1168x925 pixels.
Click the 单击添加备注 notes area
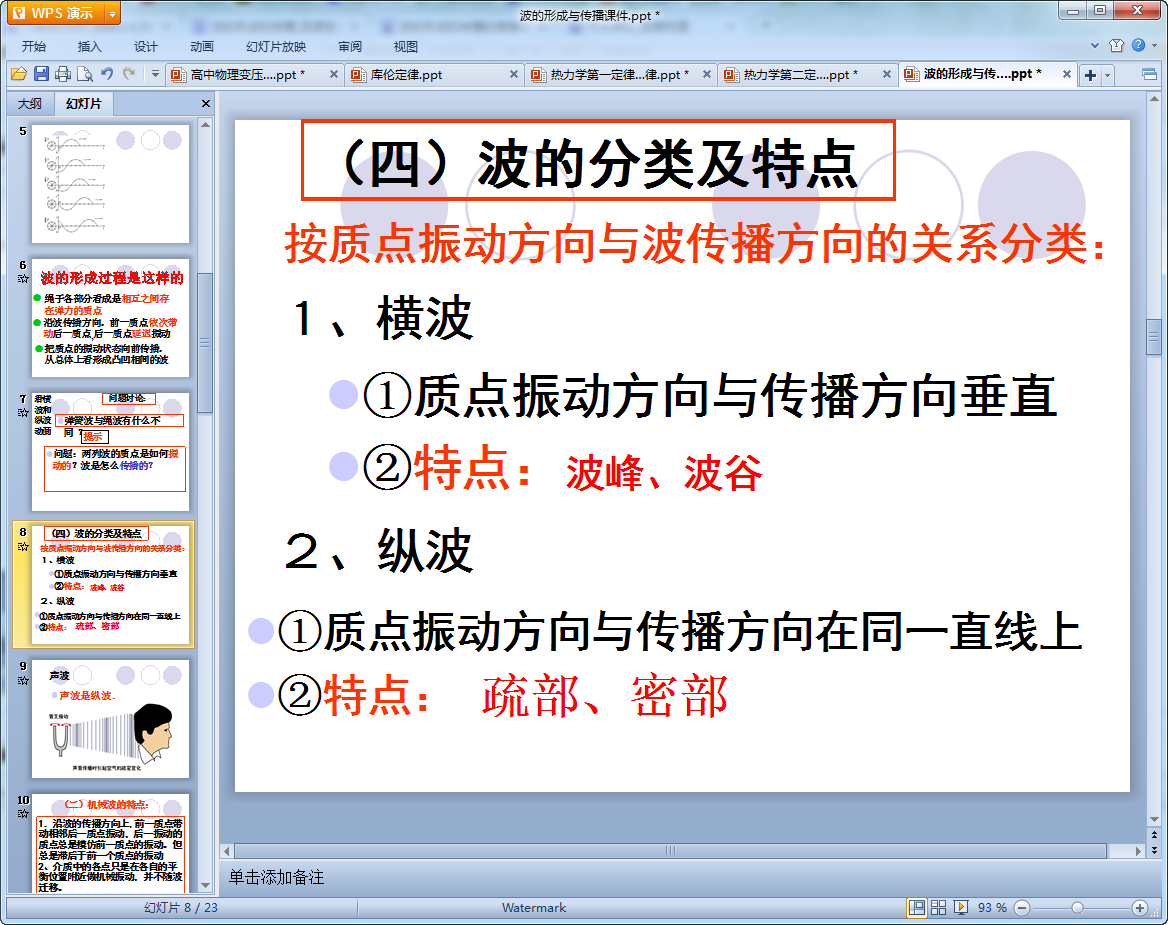[x=276, y=877]
